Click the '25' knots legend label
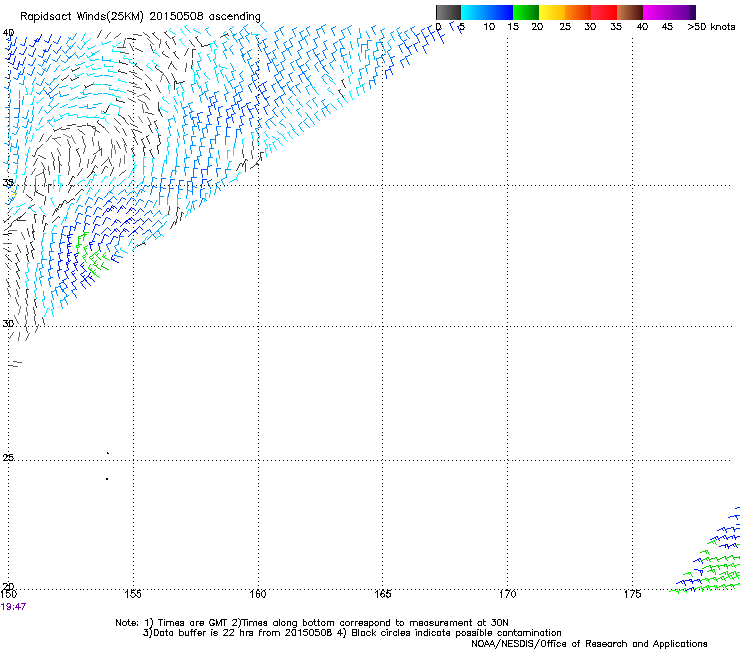The width and height of the screenshot is (740, 650). coord(565,27)
